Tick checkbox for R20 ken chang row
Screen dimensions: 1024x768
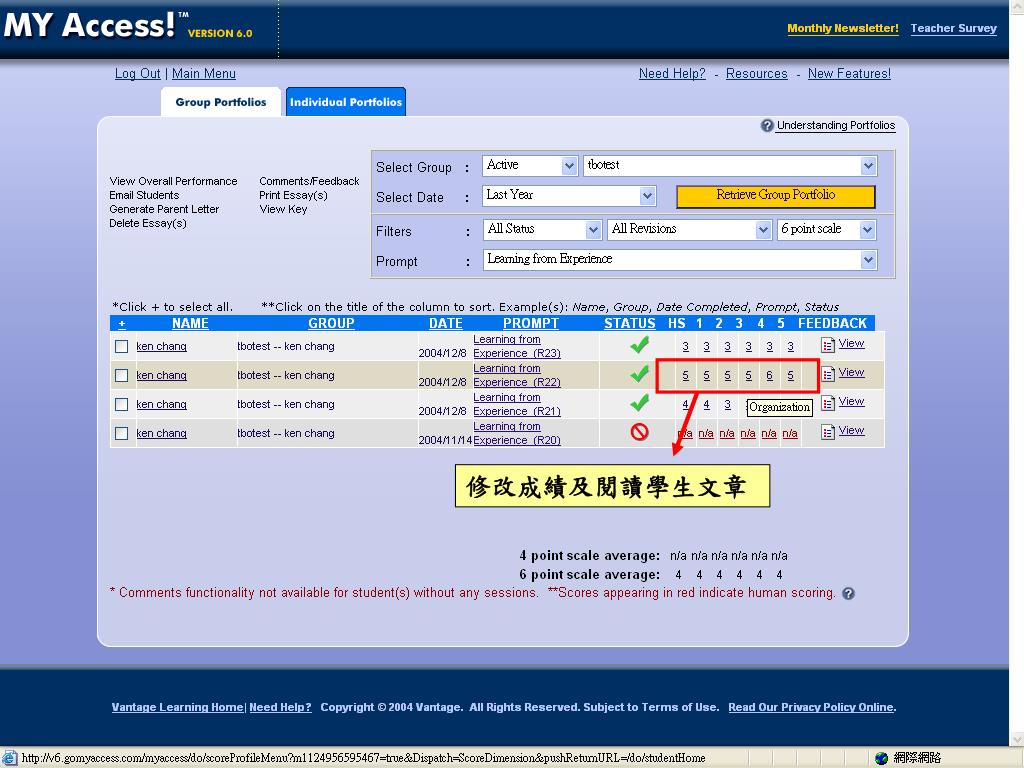tap(121, 433)
